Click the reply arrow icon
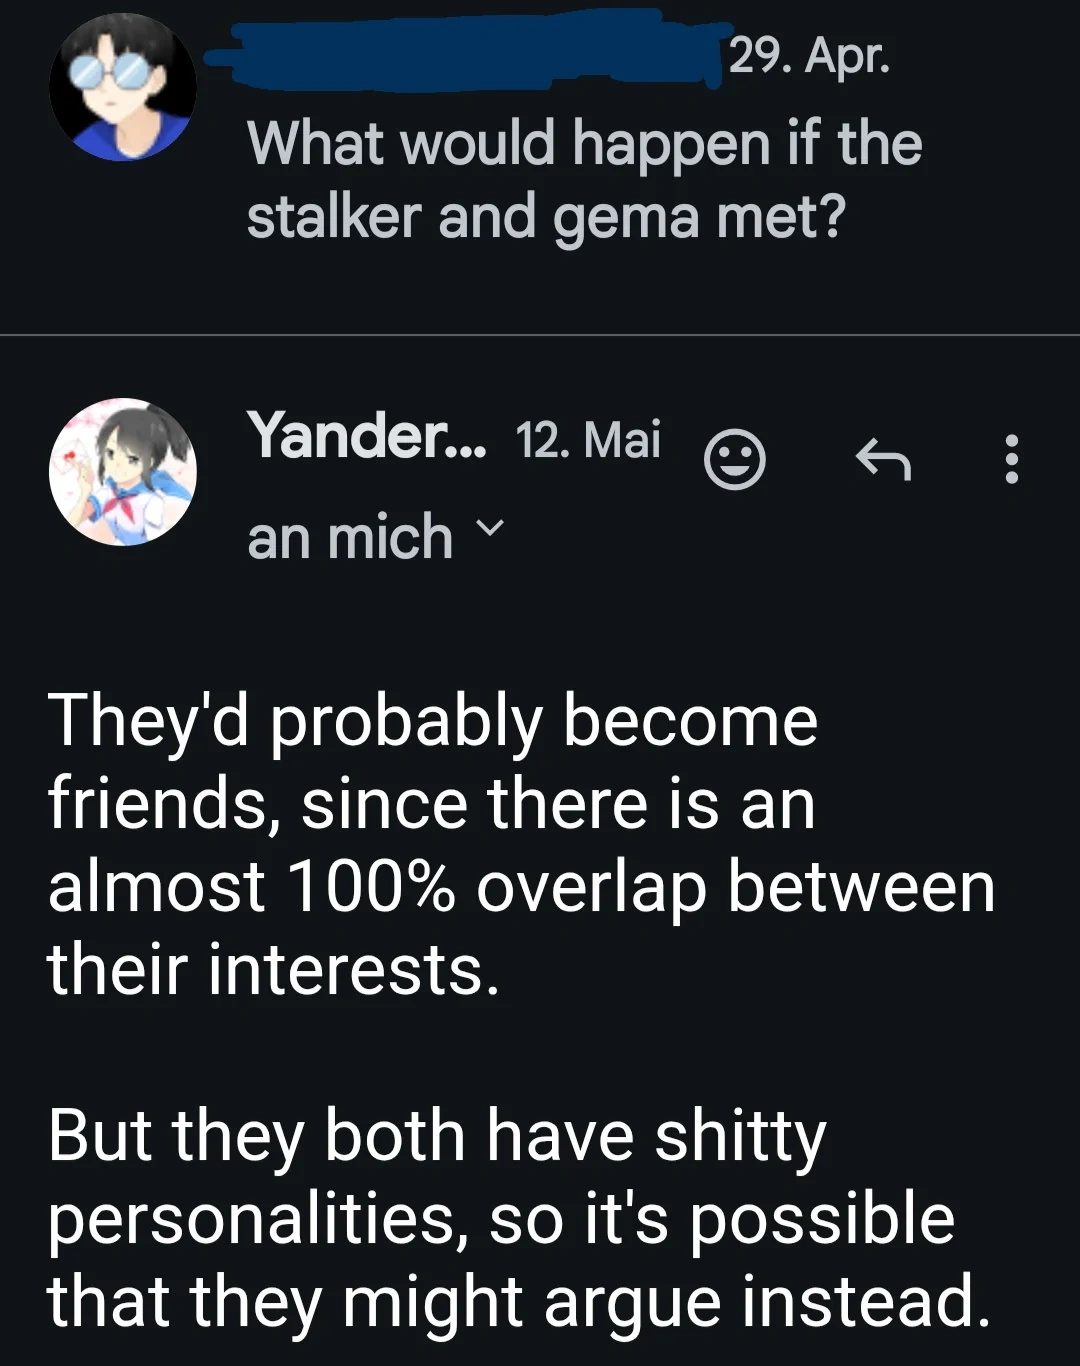This screenshot has height=1366, width=1080. tap(883, 460)
